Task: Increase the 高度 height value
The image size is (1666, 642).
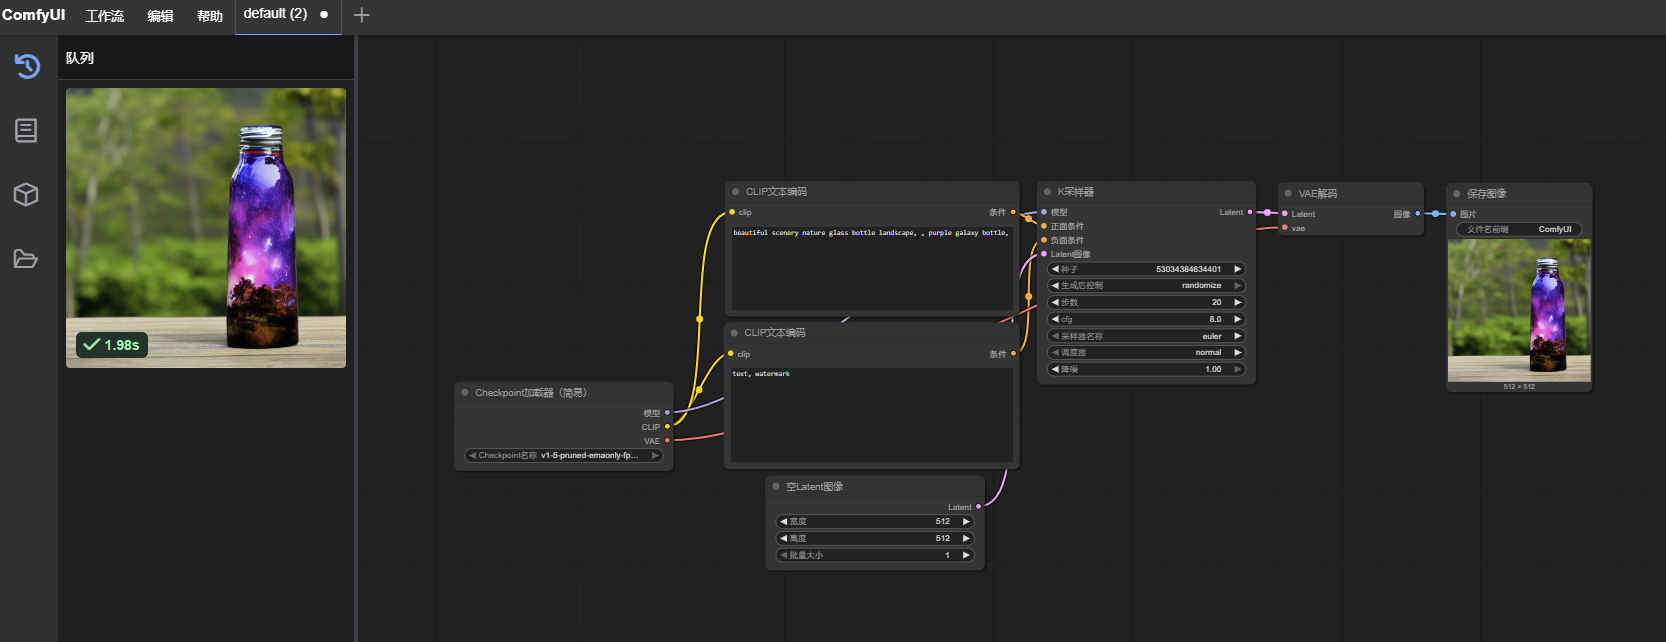Action: [966, 538]
